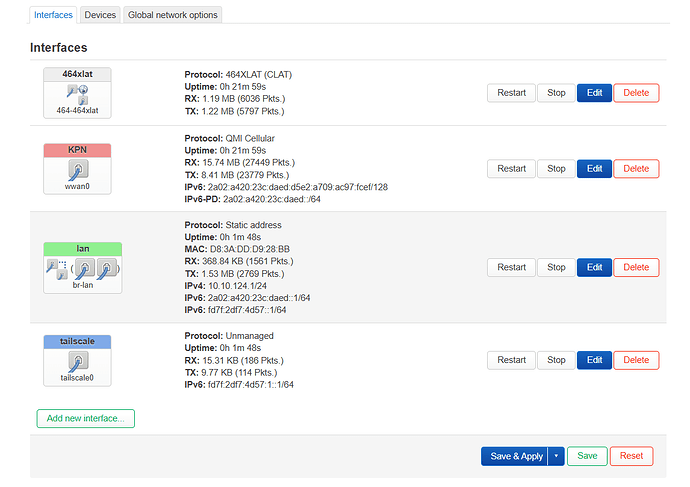Click the br-lan bridge icon
Viewport: 690px width, 487px height.
(x=83, y=267)
